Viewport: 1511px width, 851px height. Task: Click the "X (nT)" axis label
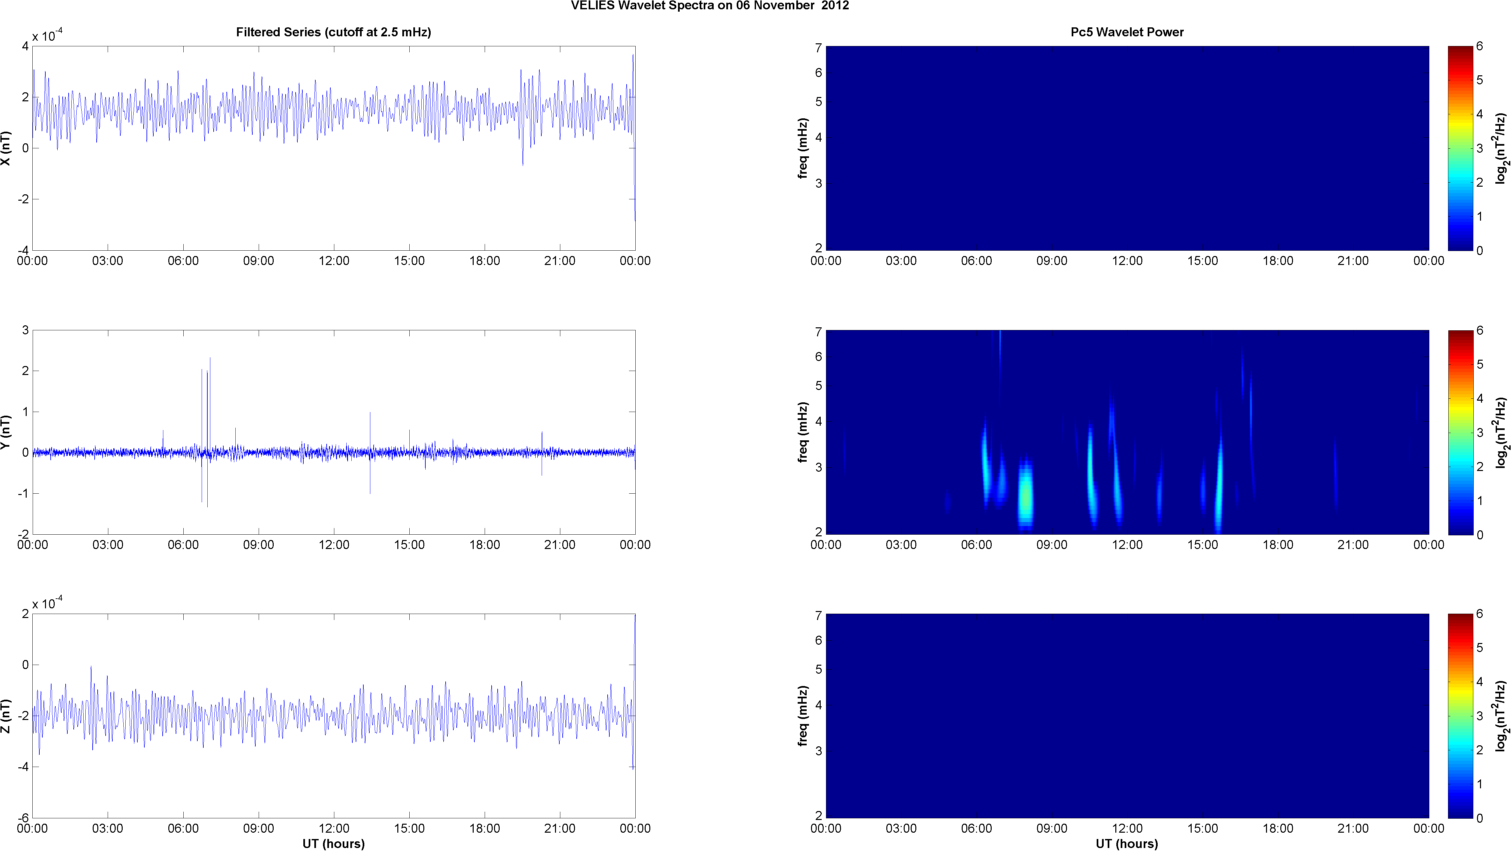(x=6, y=148)
